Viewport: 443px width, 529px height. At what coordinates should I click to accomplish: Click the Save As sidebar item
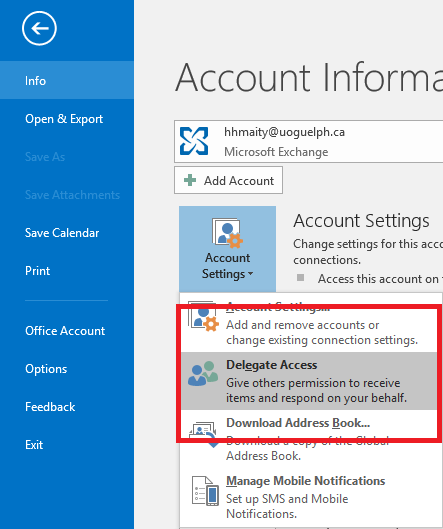click(45, 157)
